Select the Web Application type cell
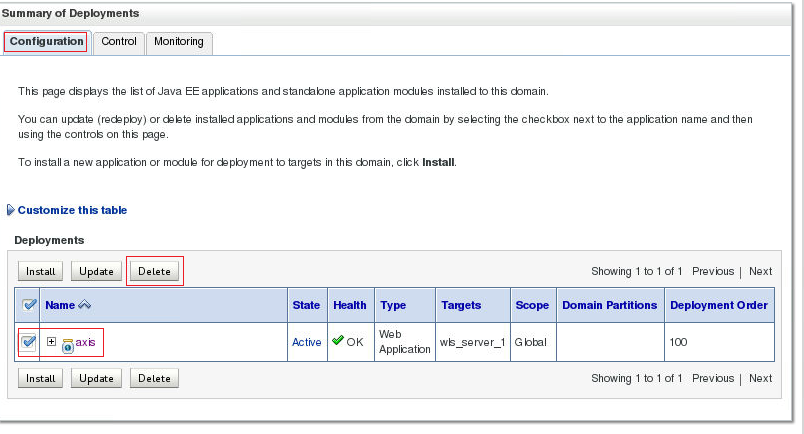Screen dimensions: 804x434 pos(405,342)
